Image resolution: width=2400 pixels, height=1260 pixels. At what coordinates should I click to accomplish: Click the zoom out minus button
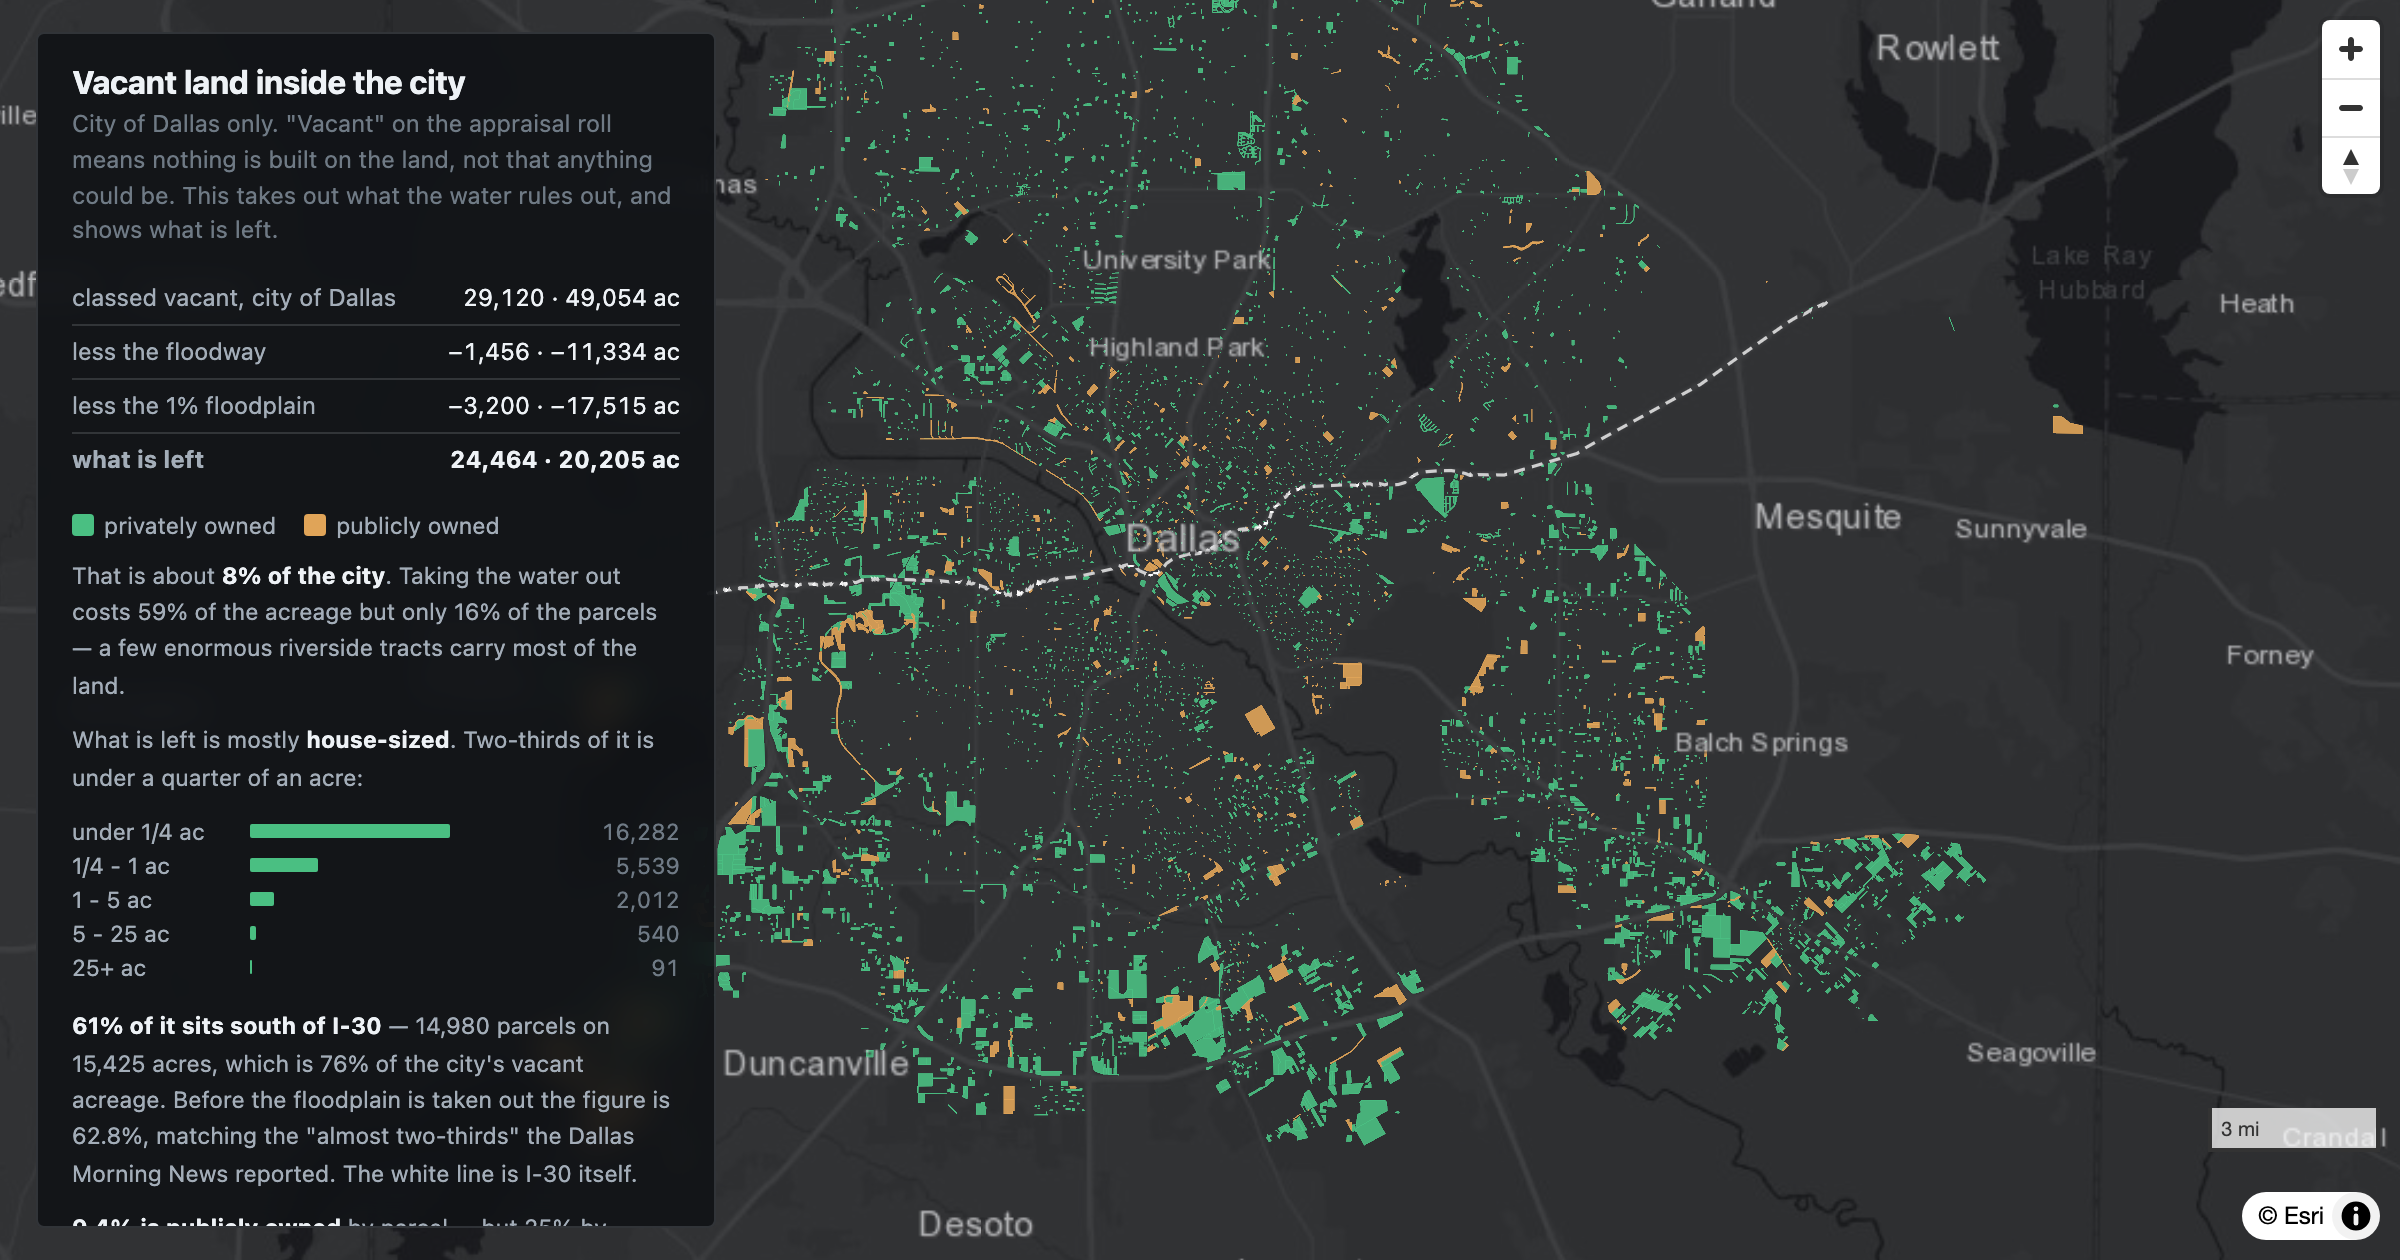(2350, 107)
